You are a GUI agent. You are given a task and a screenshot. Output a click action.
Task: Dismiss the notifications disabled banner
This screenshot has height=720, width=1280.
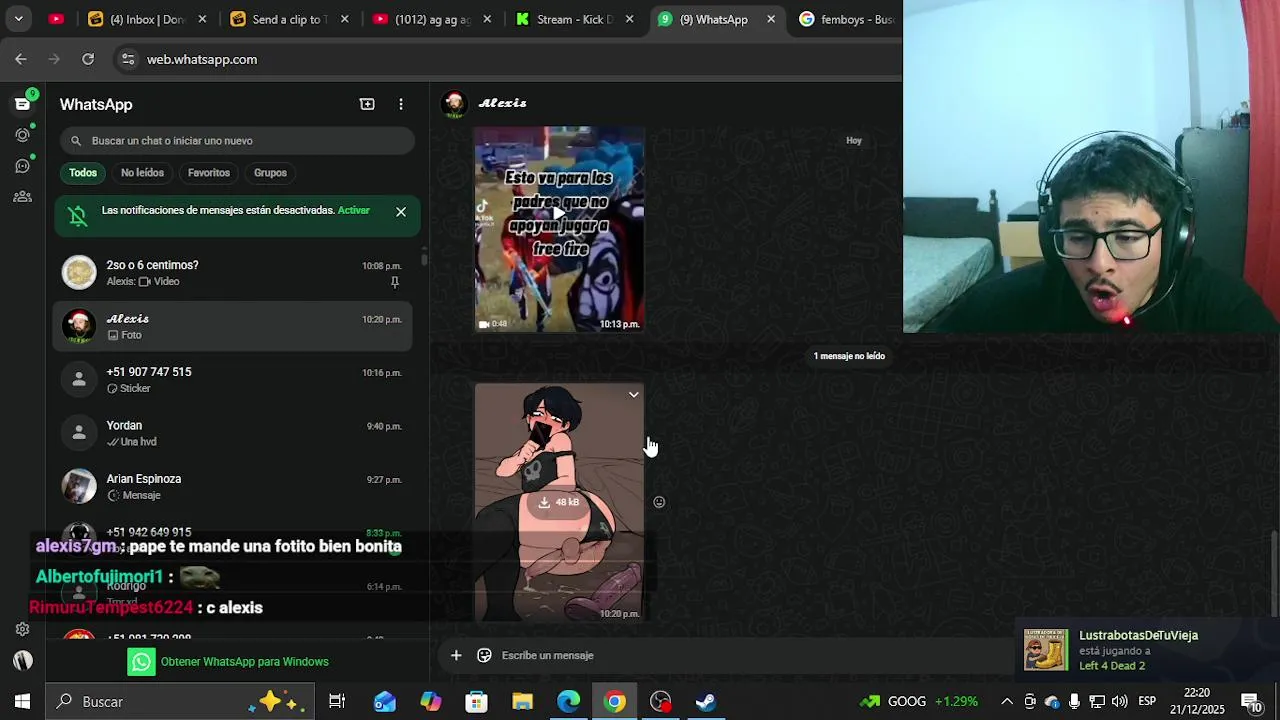(x=401, y=212)
